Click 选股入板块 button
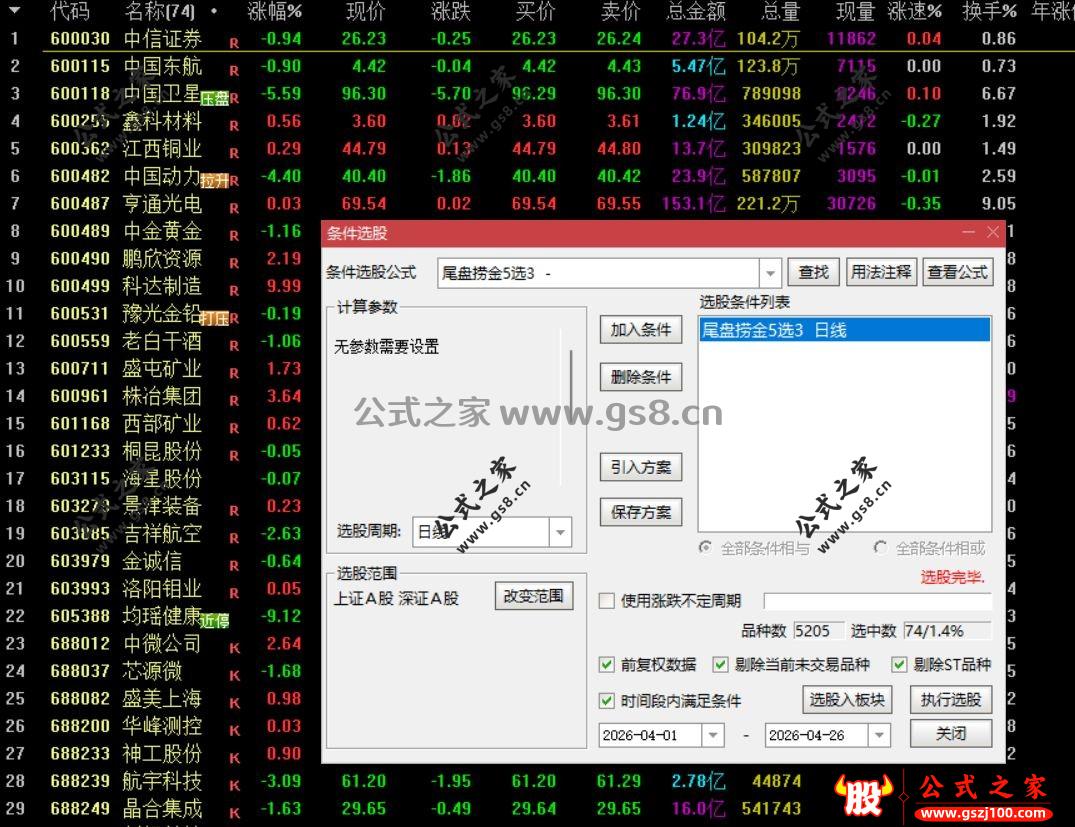1075x827 pixels. coord(847,699)
